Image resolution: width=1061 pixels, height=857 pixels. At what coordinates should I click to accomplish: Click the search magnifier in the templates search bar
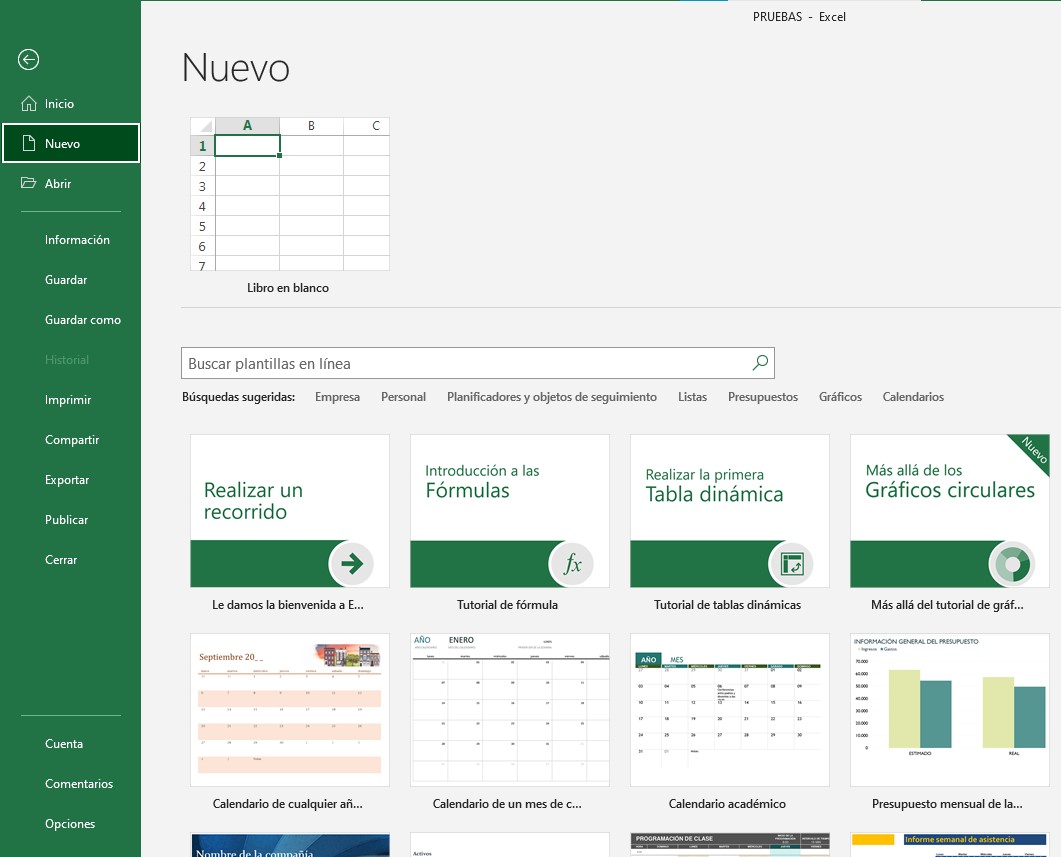point(759,362)
